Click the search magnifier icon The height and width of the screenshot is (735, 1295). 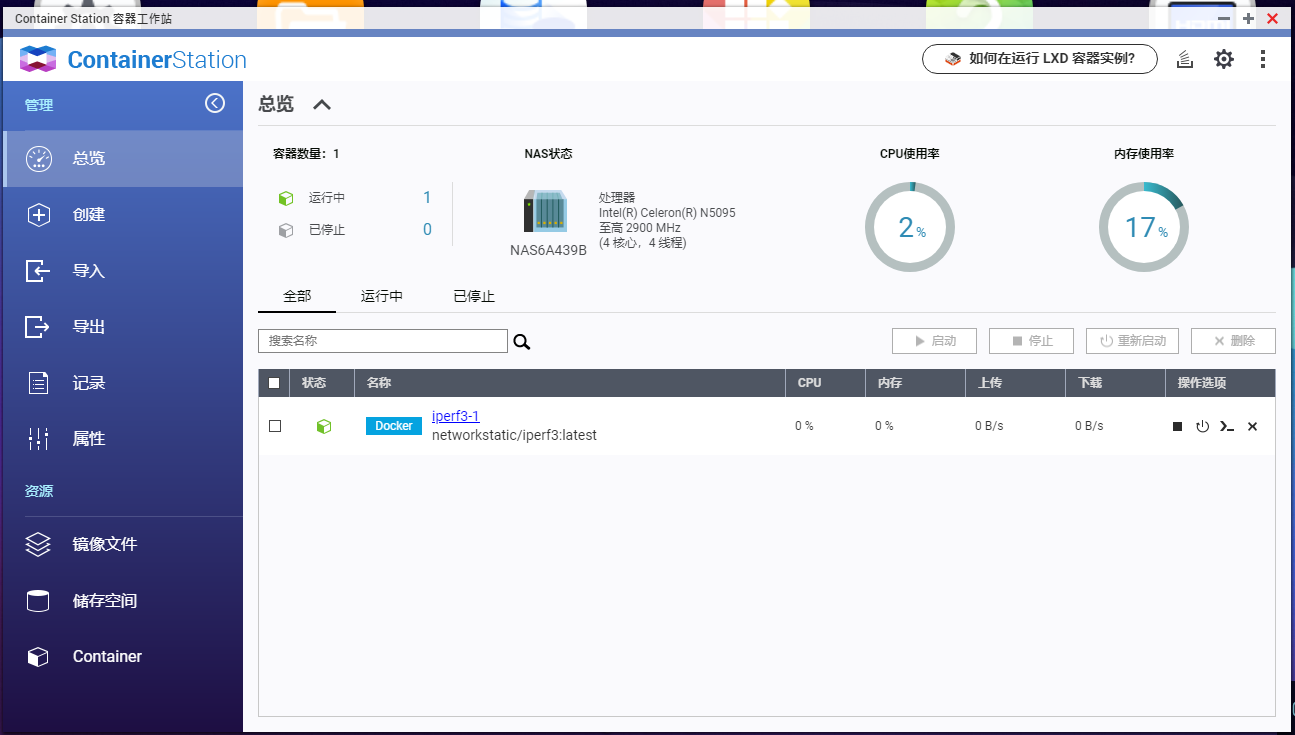click(x=521, y=341)
